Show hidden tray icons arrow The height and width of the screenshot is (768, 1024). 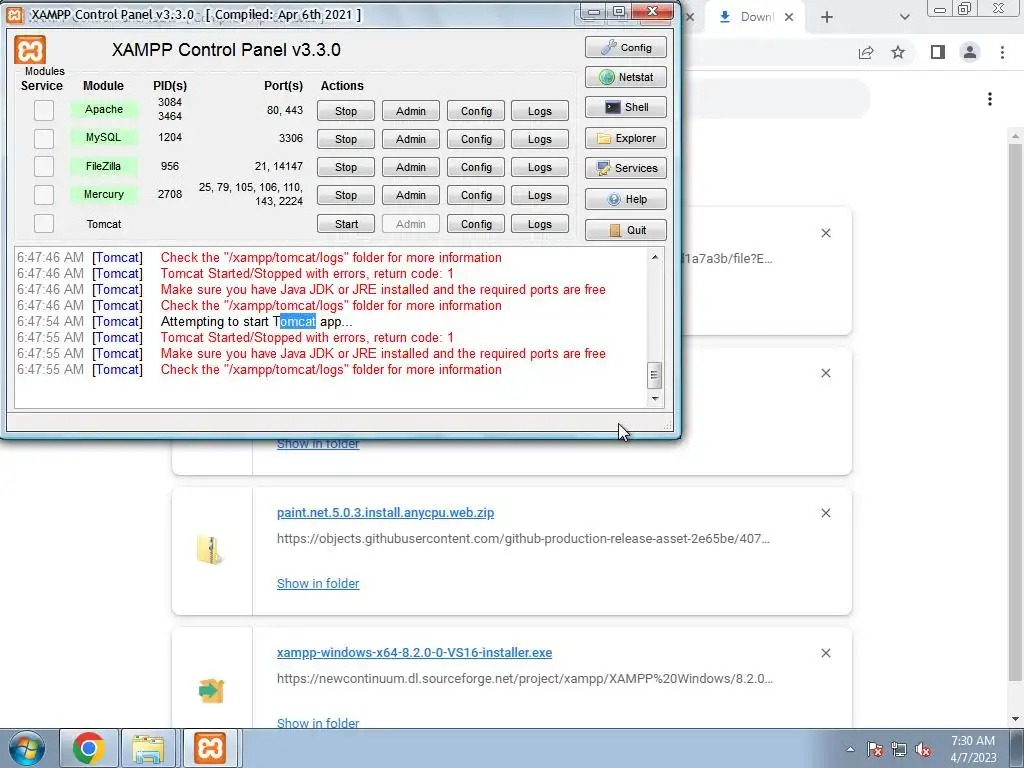[850, 750]
